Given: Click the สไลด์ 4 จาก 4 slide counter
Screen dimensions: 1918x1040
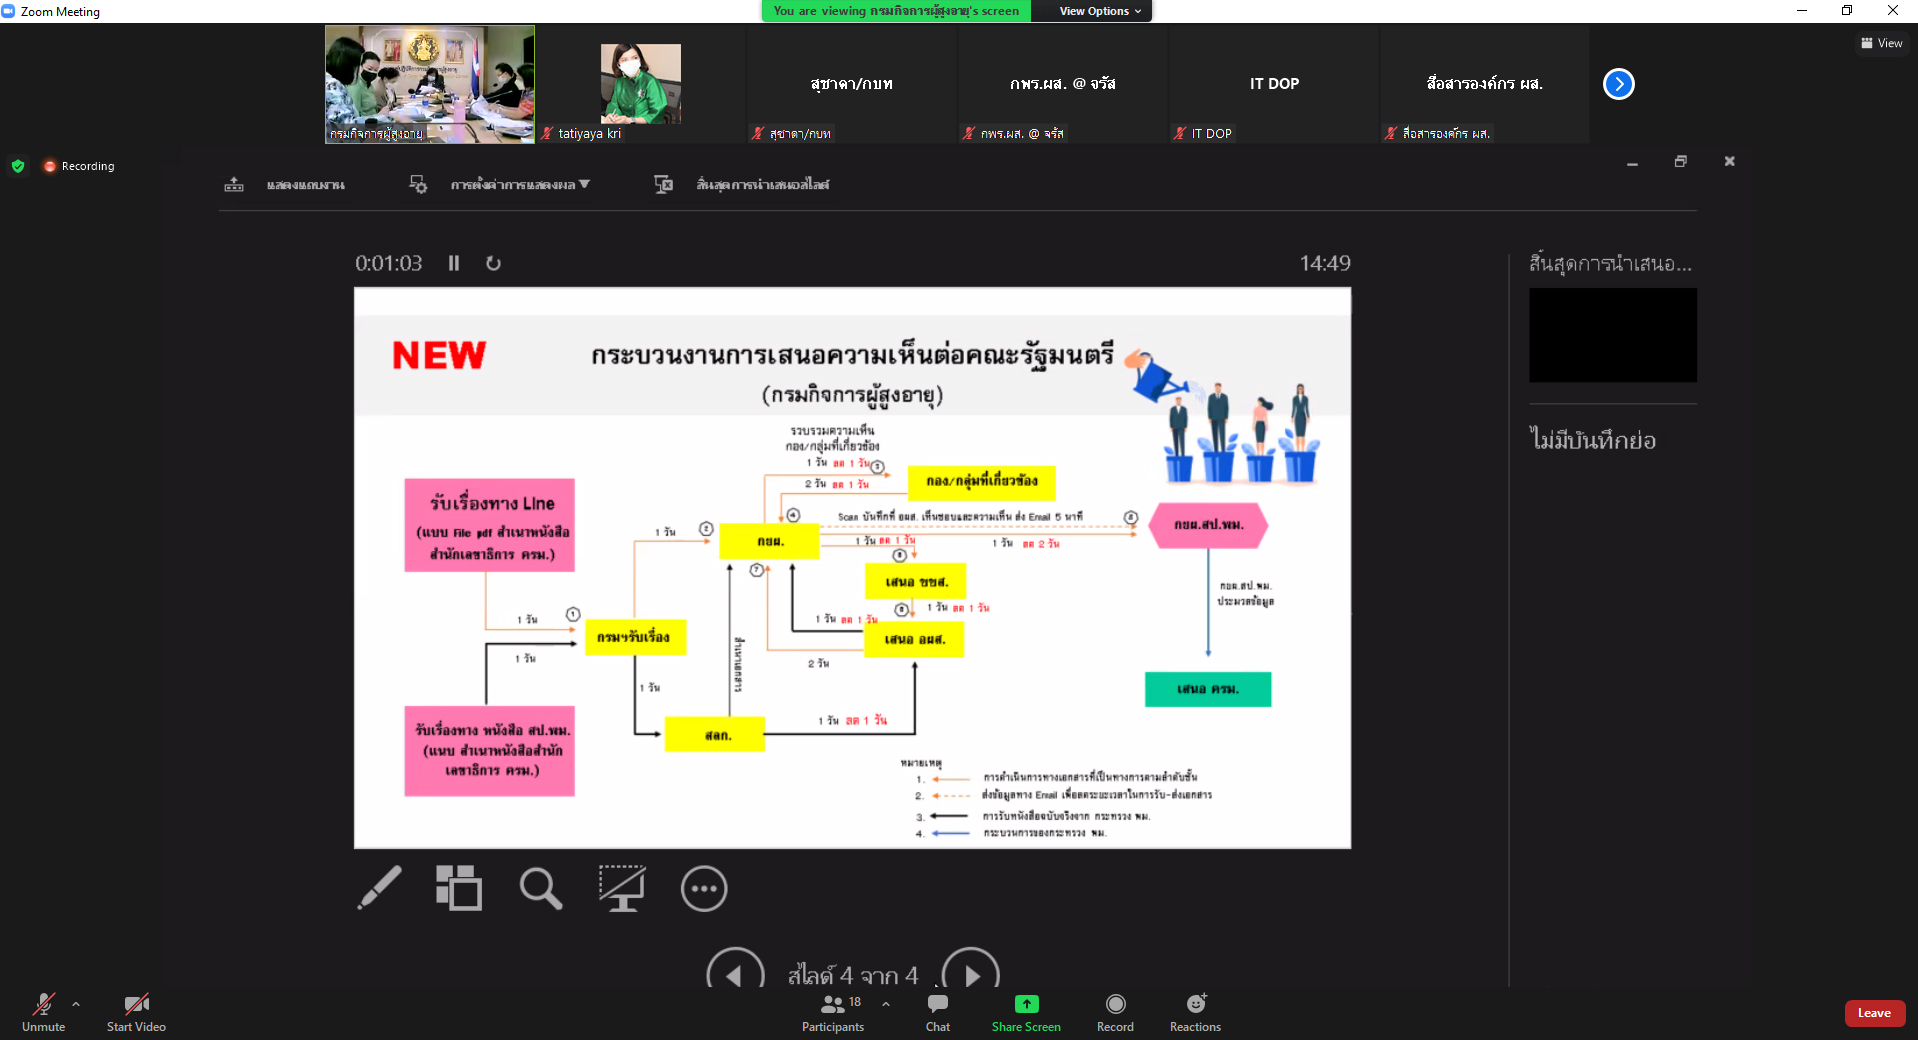Looking at the screenshot, I should (x=852, y=975).
